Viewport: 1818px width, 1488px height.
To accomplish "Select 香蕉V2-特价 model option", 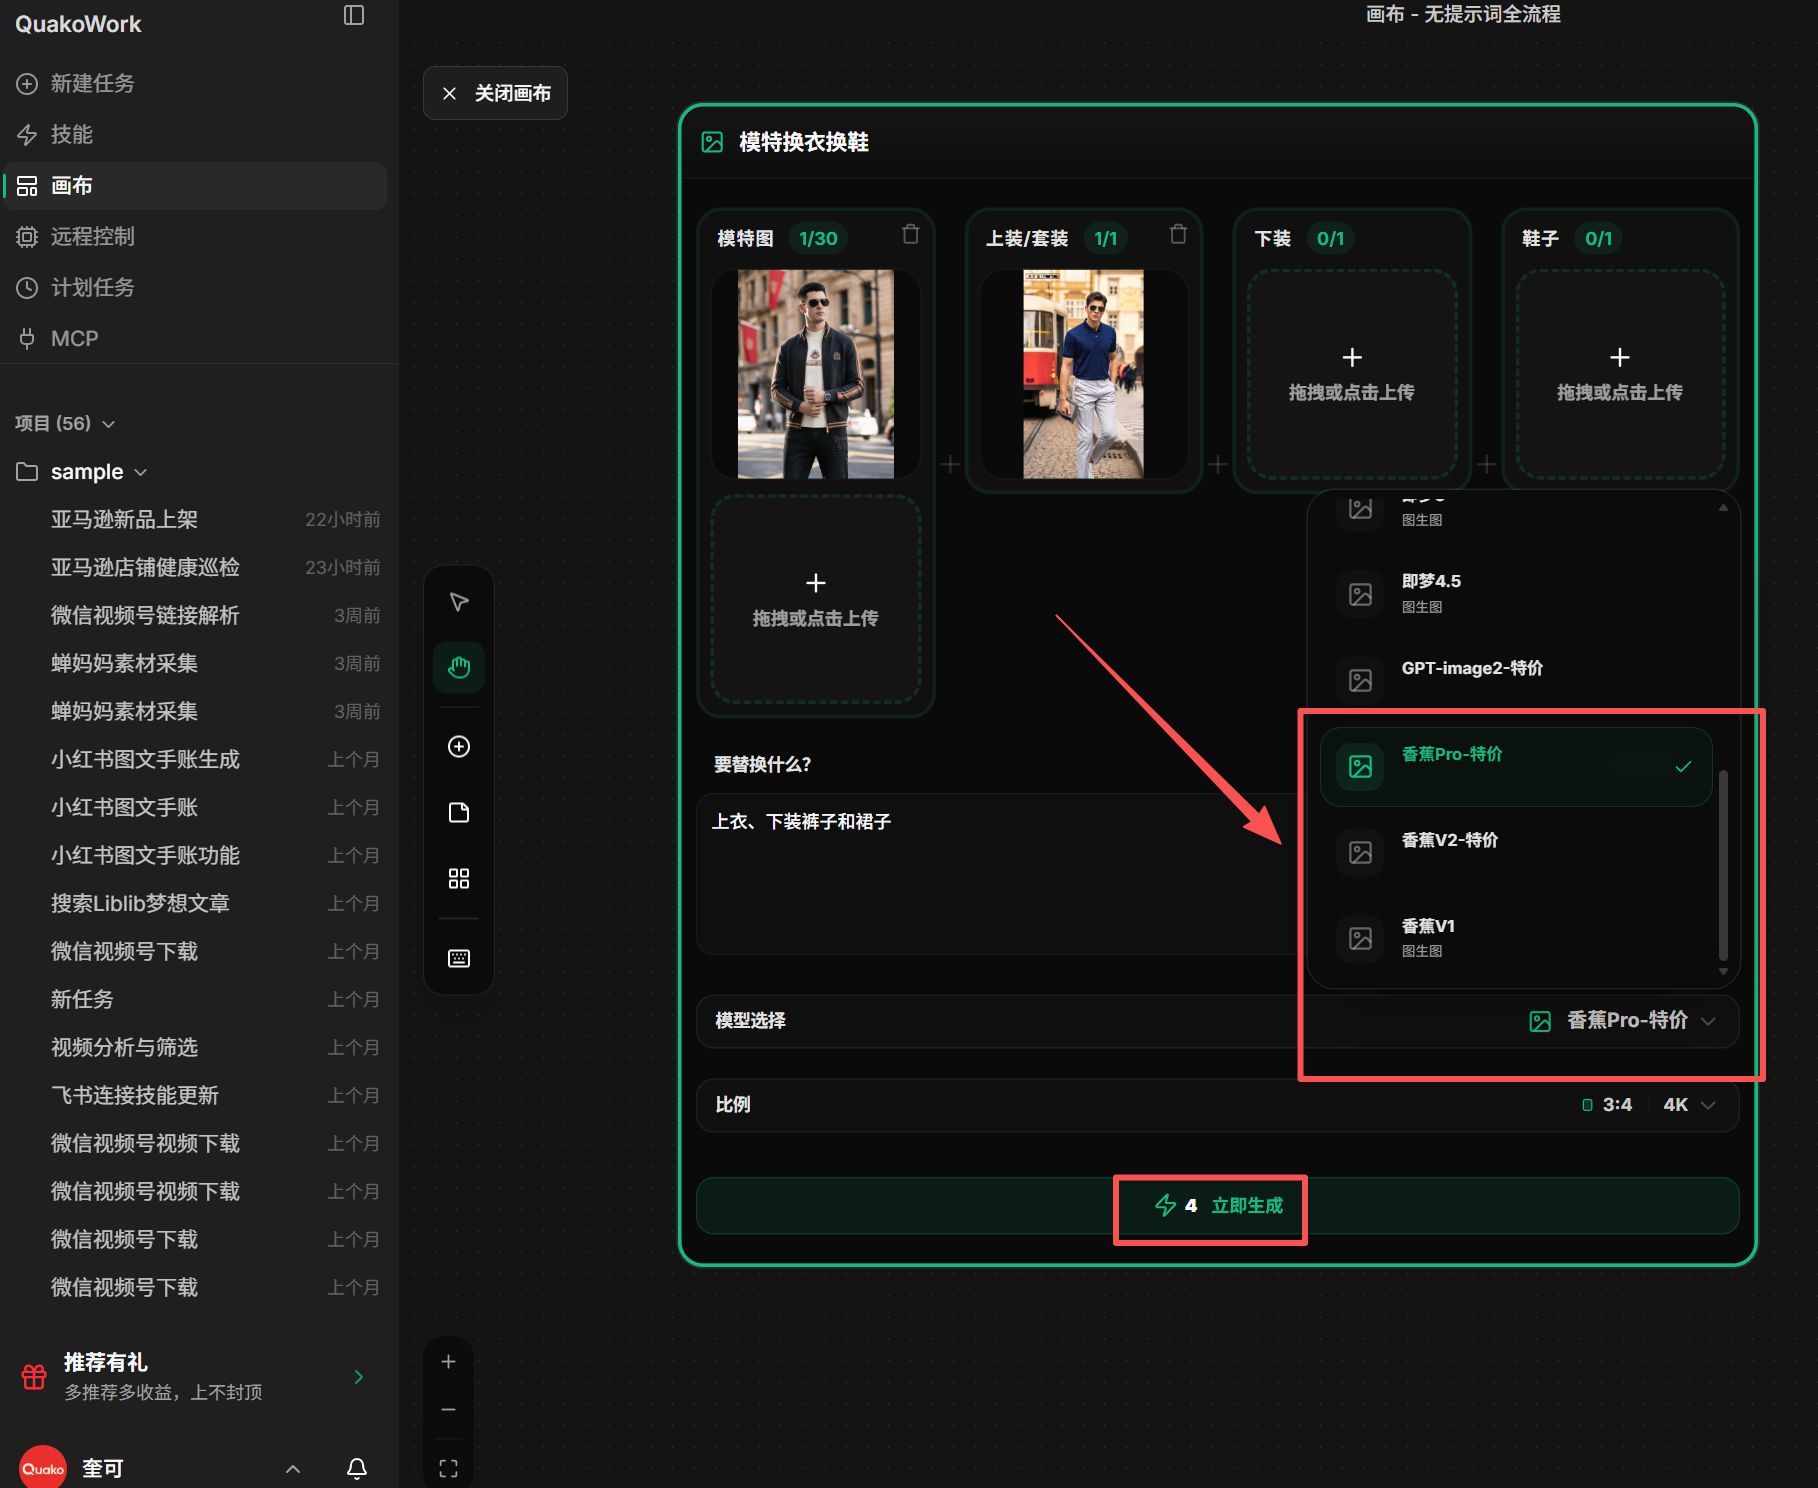I will pos(1516,853).
